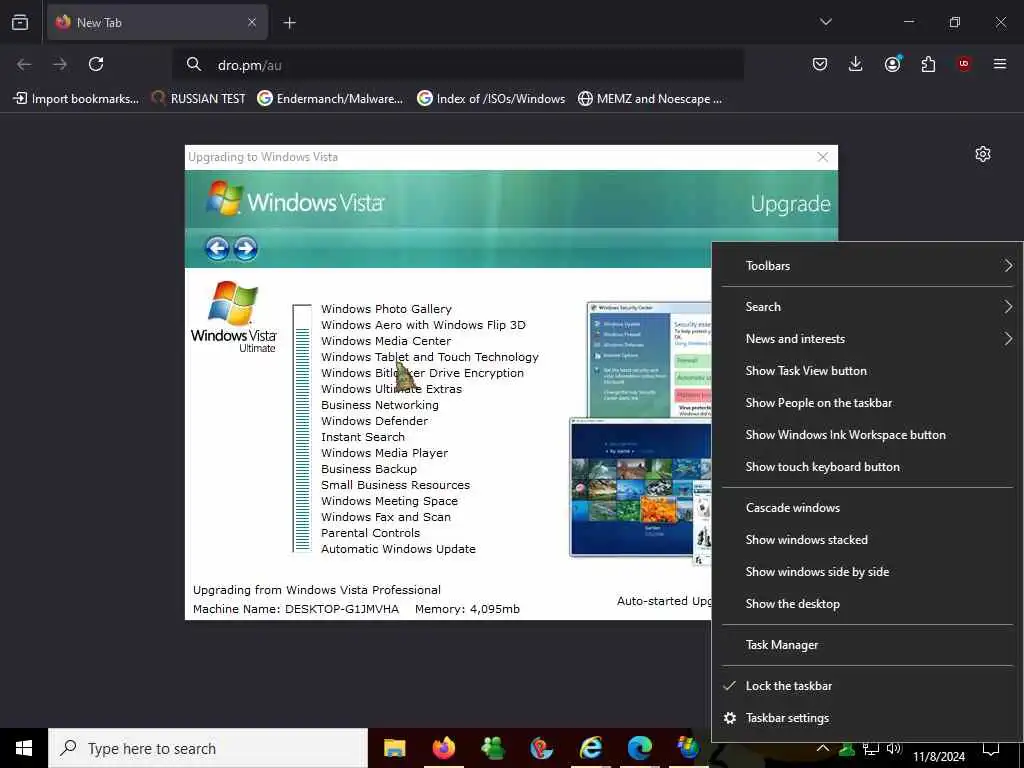Show hidden system tray icons
The height and width of the screenshot is (768, 1024).
(823, 748)
